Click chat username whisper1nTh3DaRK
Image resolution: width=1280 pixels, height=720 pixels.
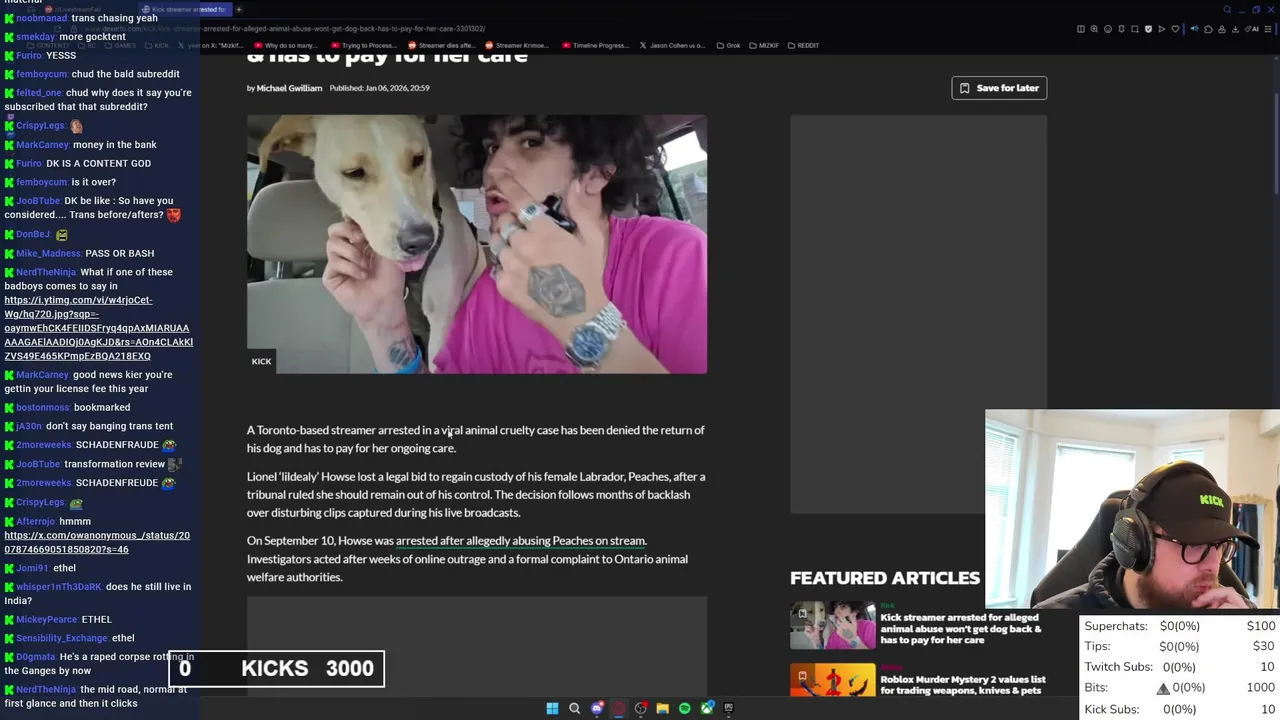(59, 587)
